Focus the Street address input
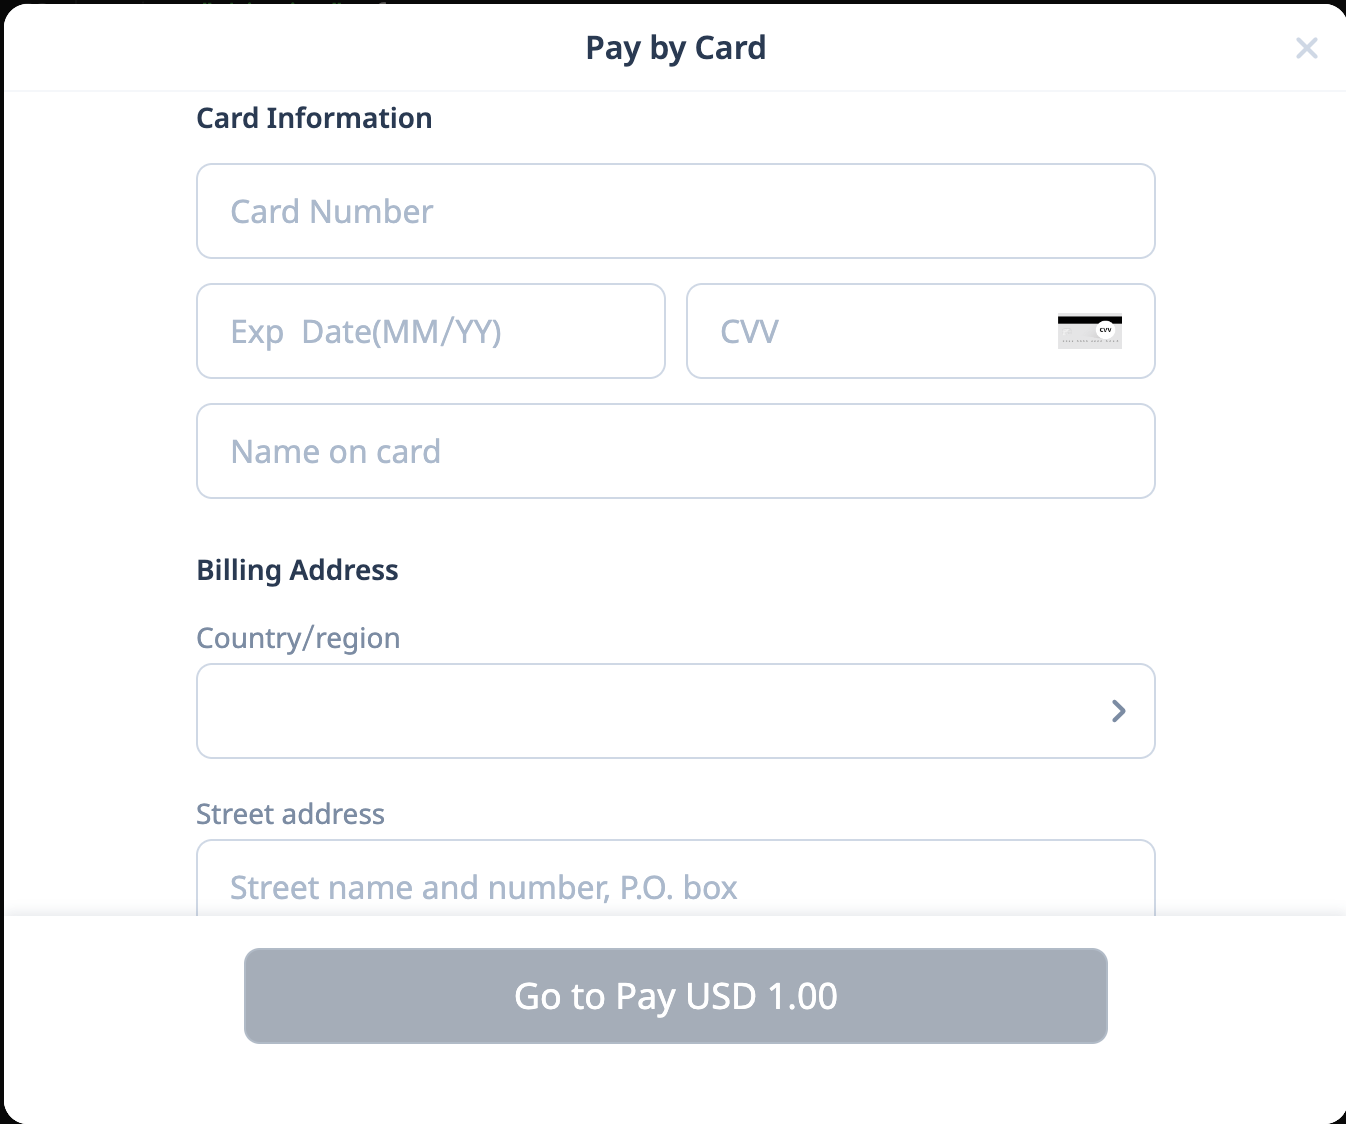The height and width of the screenshot is (1124, 1346). (675, 885)
